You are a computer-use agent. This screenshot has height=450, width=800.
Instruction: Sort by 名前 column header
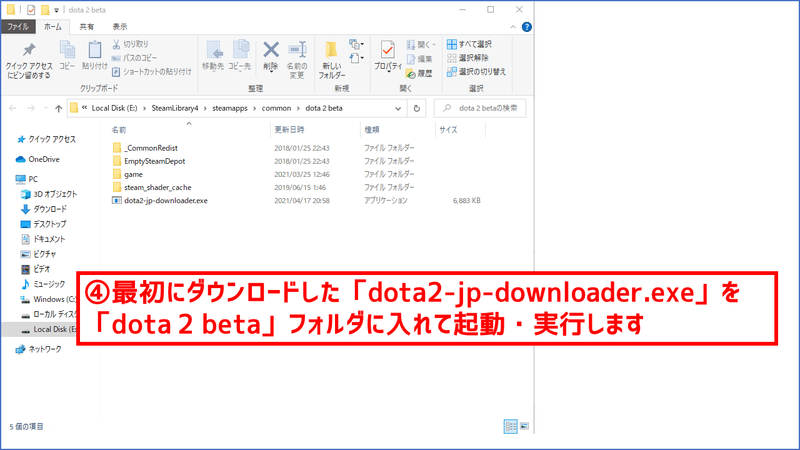pos(119,130)
